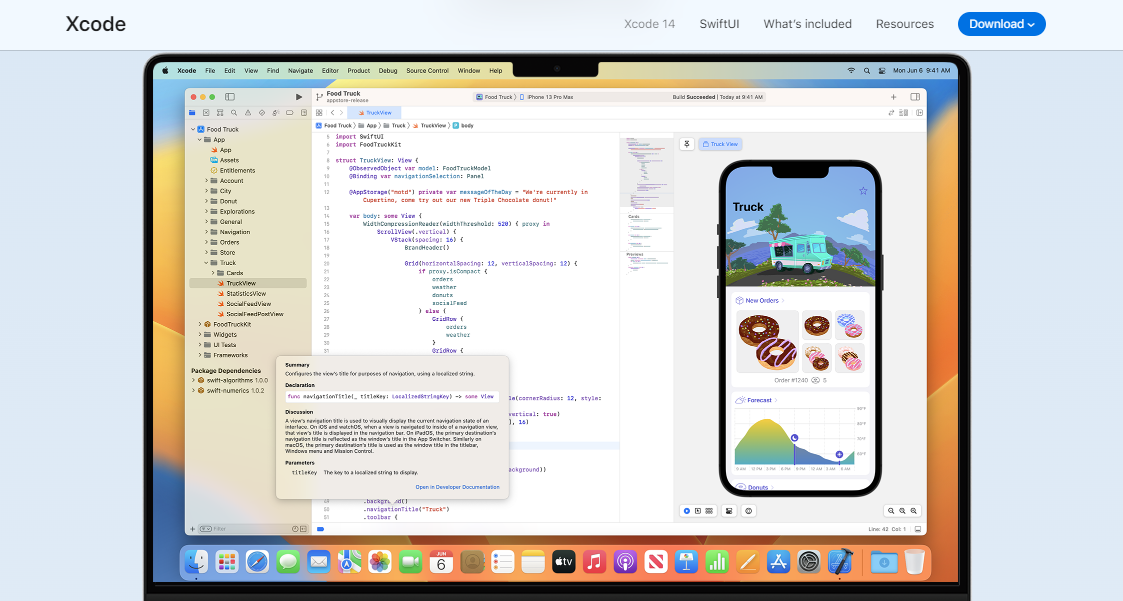Screen dimensions: 1123x601
Task: Toggle the inspector panel at the window's top right
Action: [x=915, y=97]
